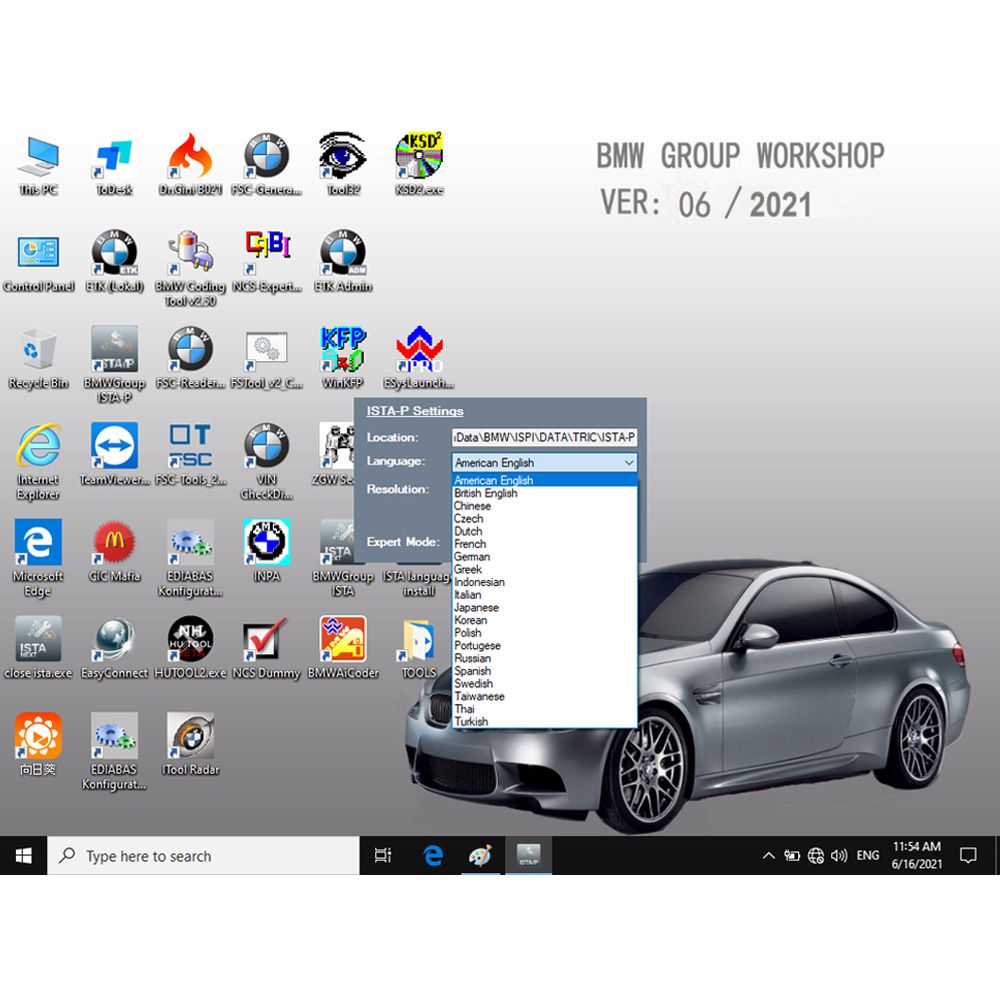Launch the NCS Dummy checkmark icon

(x=267, y=648)
